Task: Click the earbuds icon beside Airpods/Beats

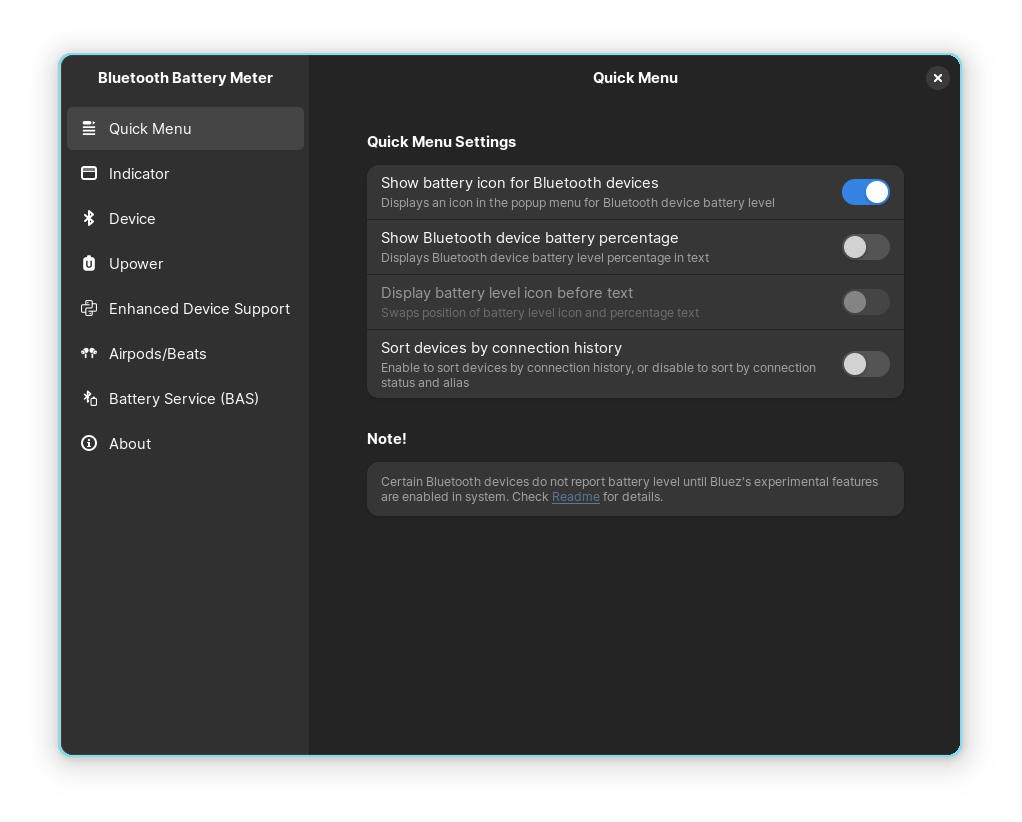Action: (x=89, y=353)
